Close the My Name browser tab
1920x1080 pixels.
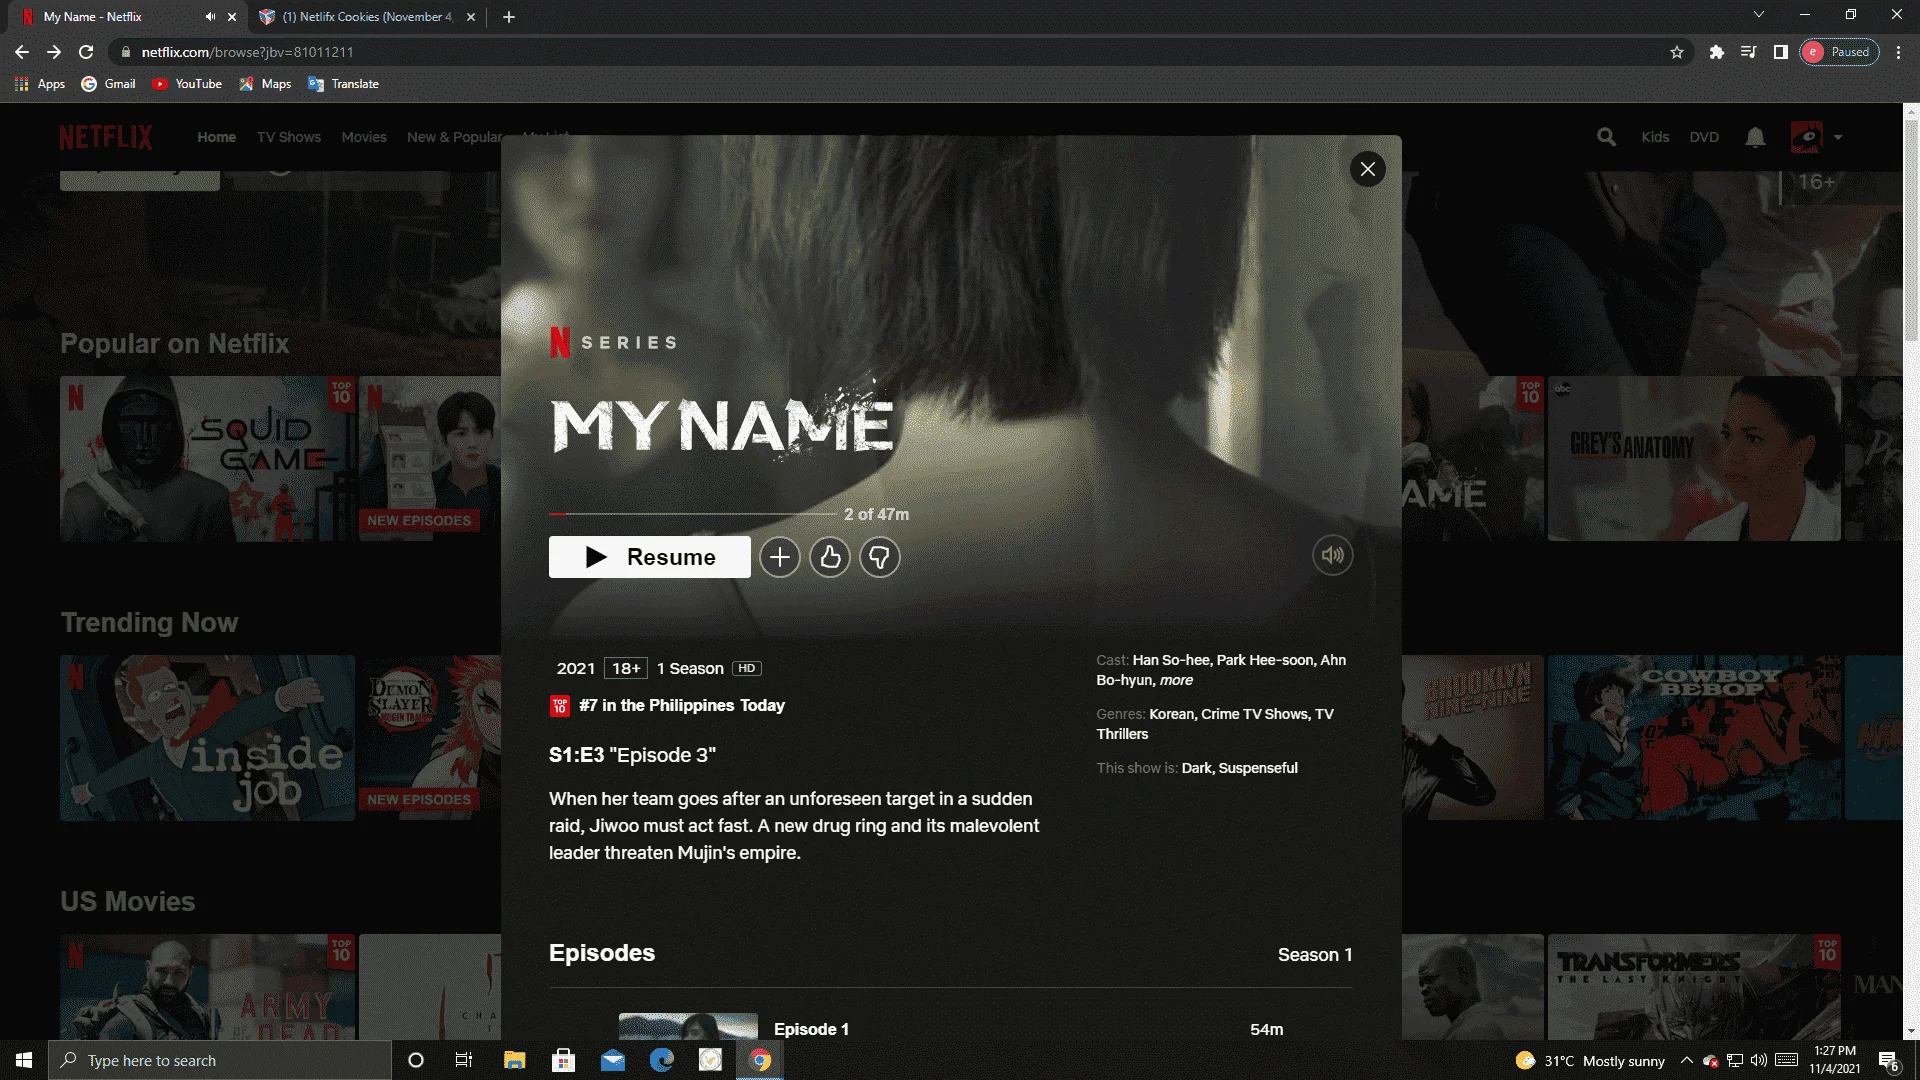click(x=232, y=17)
